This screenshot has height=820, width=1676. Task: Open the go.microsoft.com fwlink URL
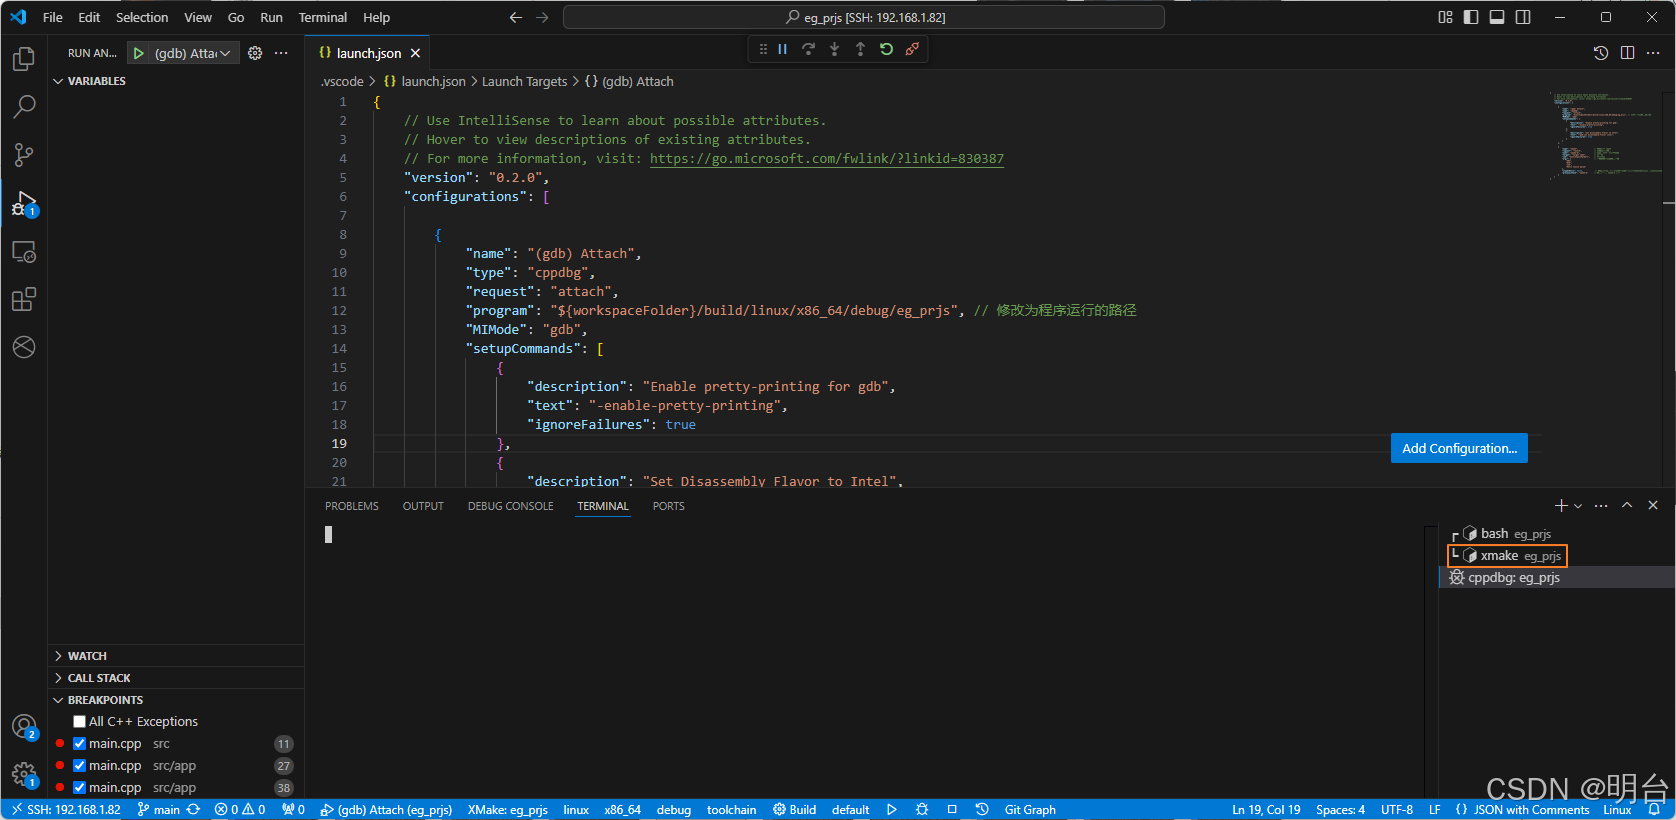(x=827, y=158)
